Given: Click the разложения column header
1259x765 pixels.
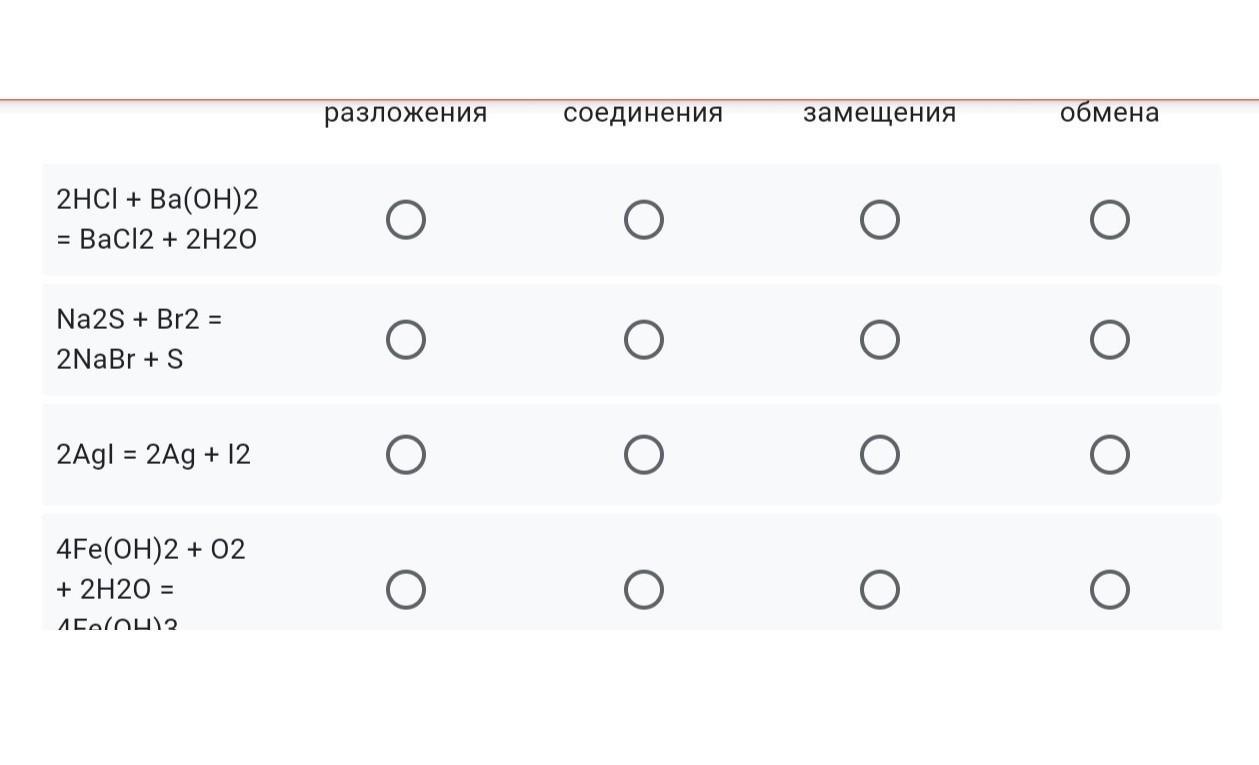Looking at the screenshot, I should pyautogui.click(x=406, y=113).
